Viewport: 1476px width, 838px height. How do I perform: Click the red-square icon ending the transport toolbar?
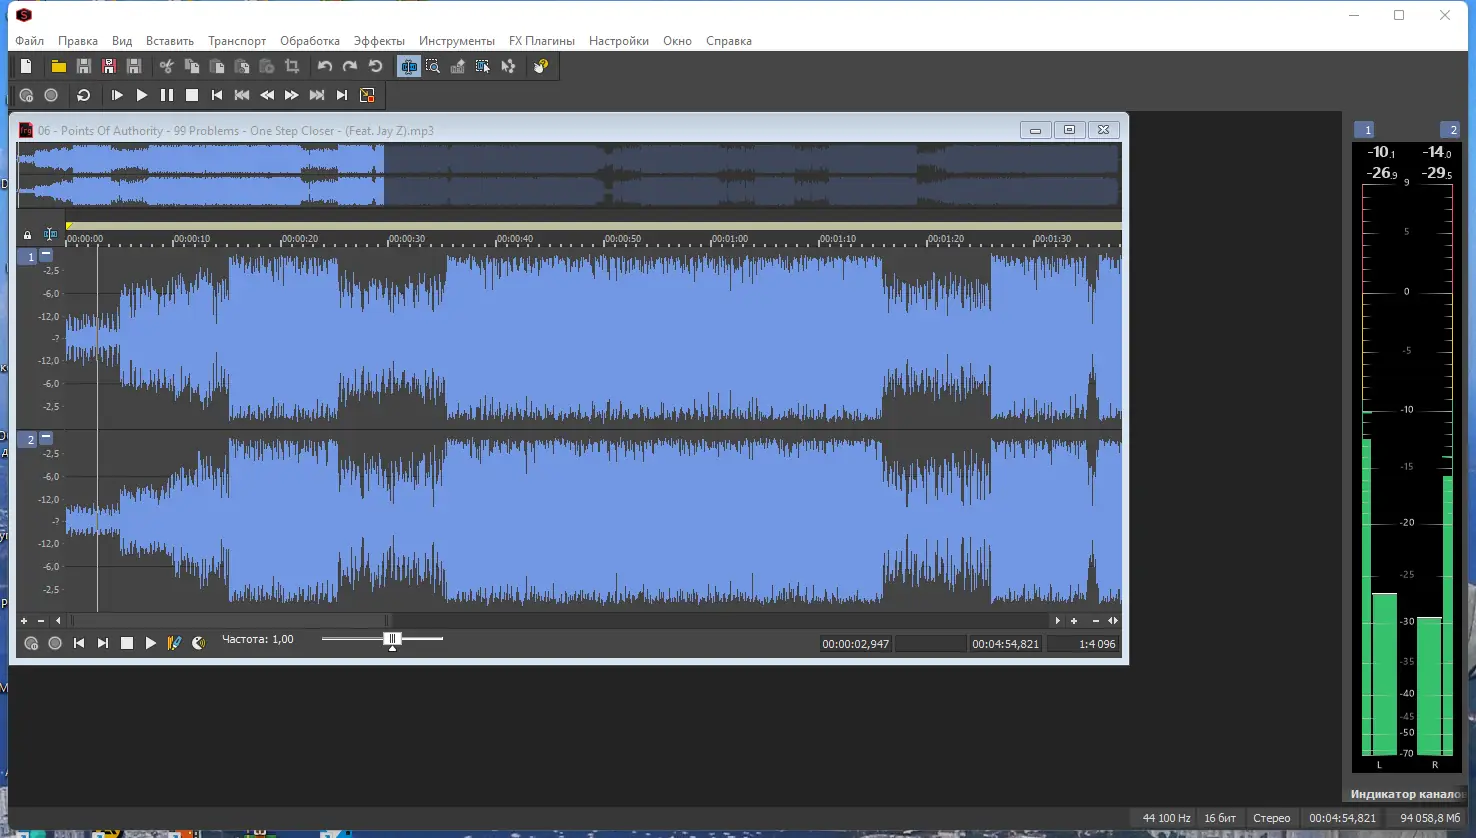point(367,95)
